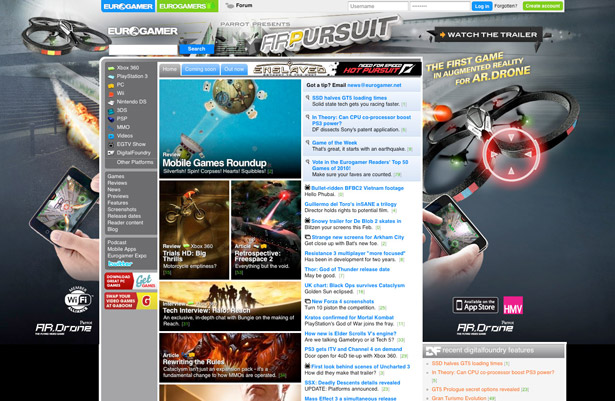Open SSD halves GT5 loading times headline
Screen dimensions: 615x401
349,98
